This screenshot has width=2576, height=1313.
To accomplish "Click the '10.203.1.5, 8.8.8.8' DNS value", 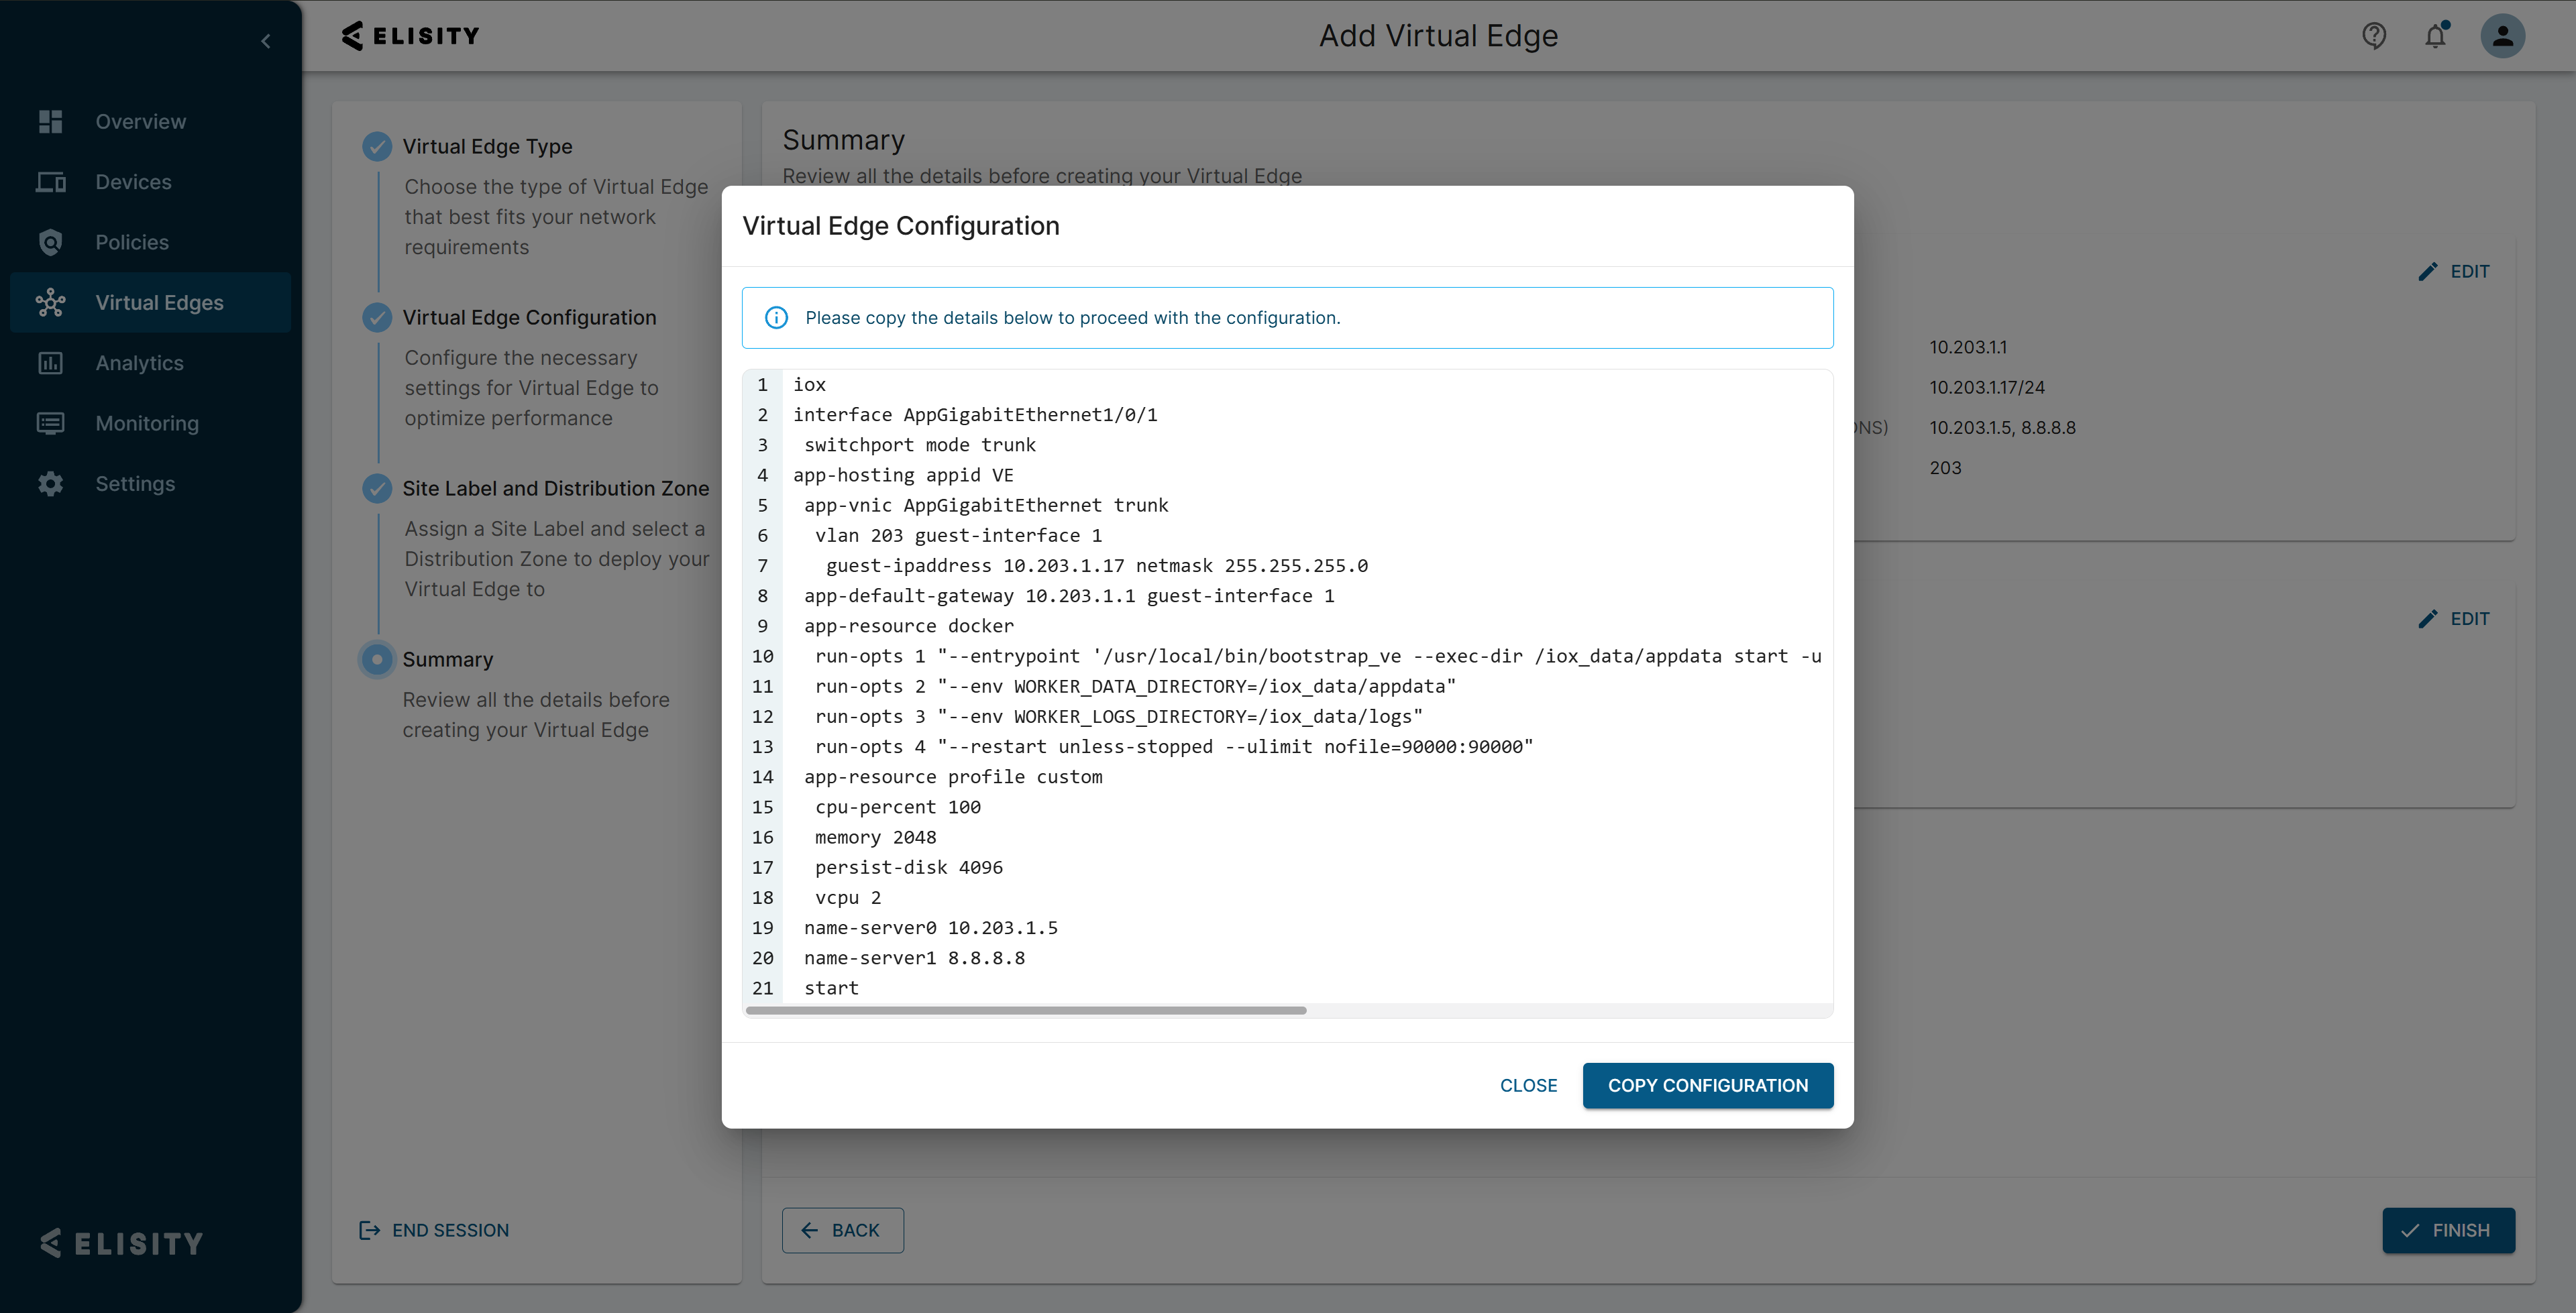I will 2002,427.
